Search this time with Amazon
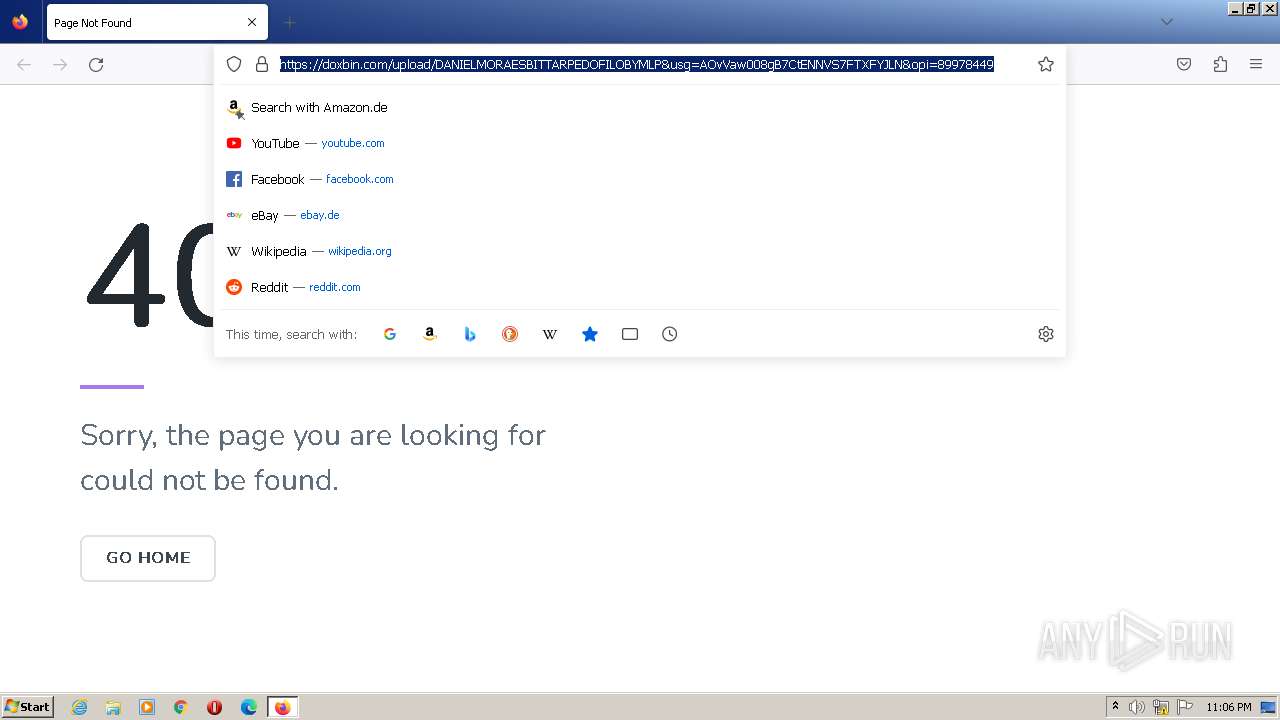1280x720 pixels. pos(430,334)
